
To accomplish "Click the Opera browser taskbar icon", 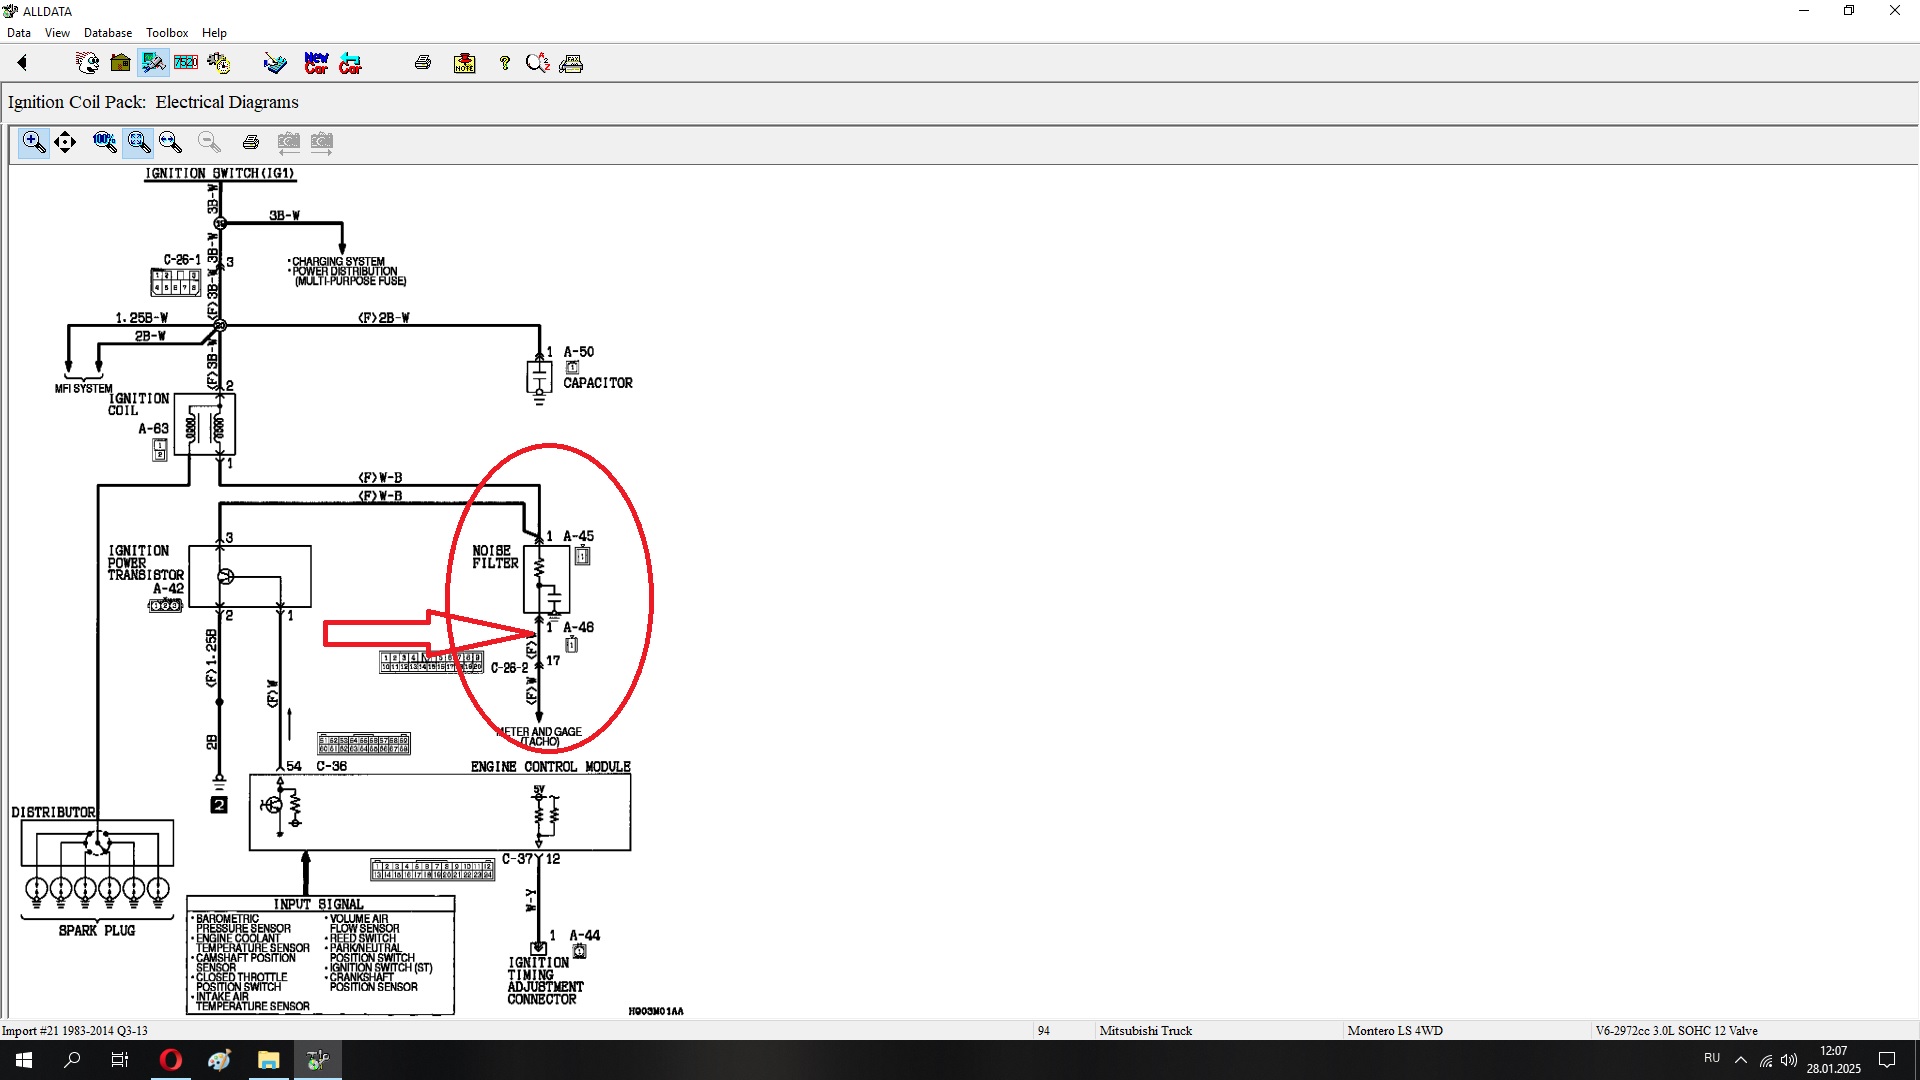I will (171, 1060).
